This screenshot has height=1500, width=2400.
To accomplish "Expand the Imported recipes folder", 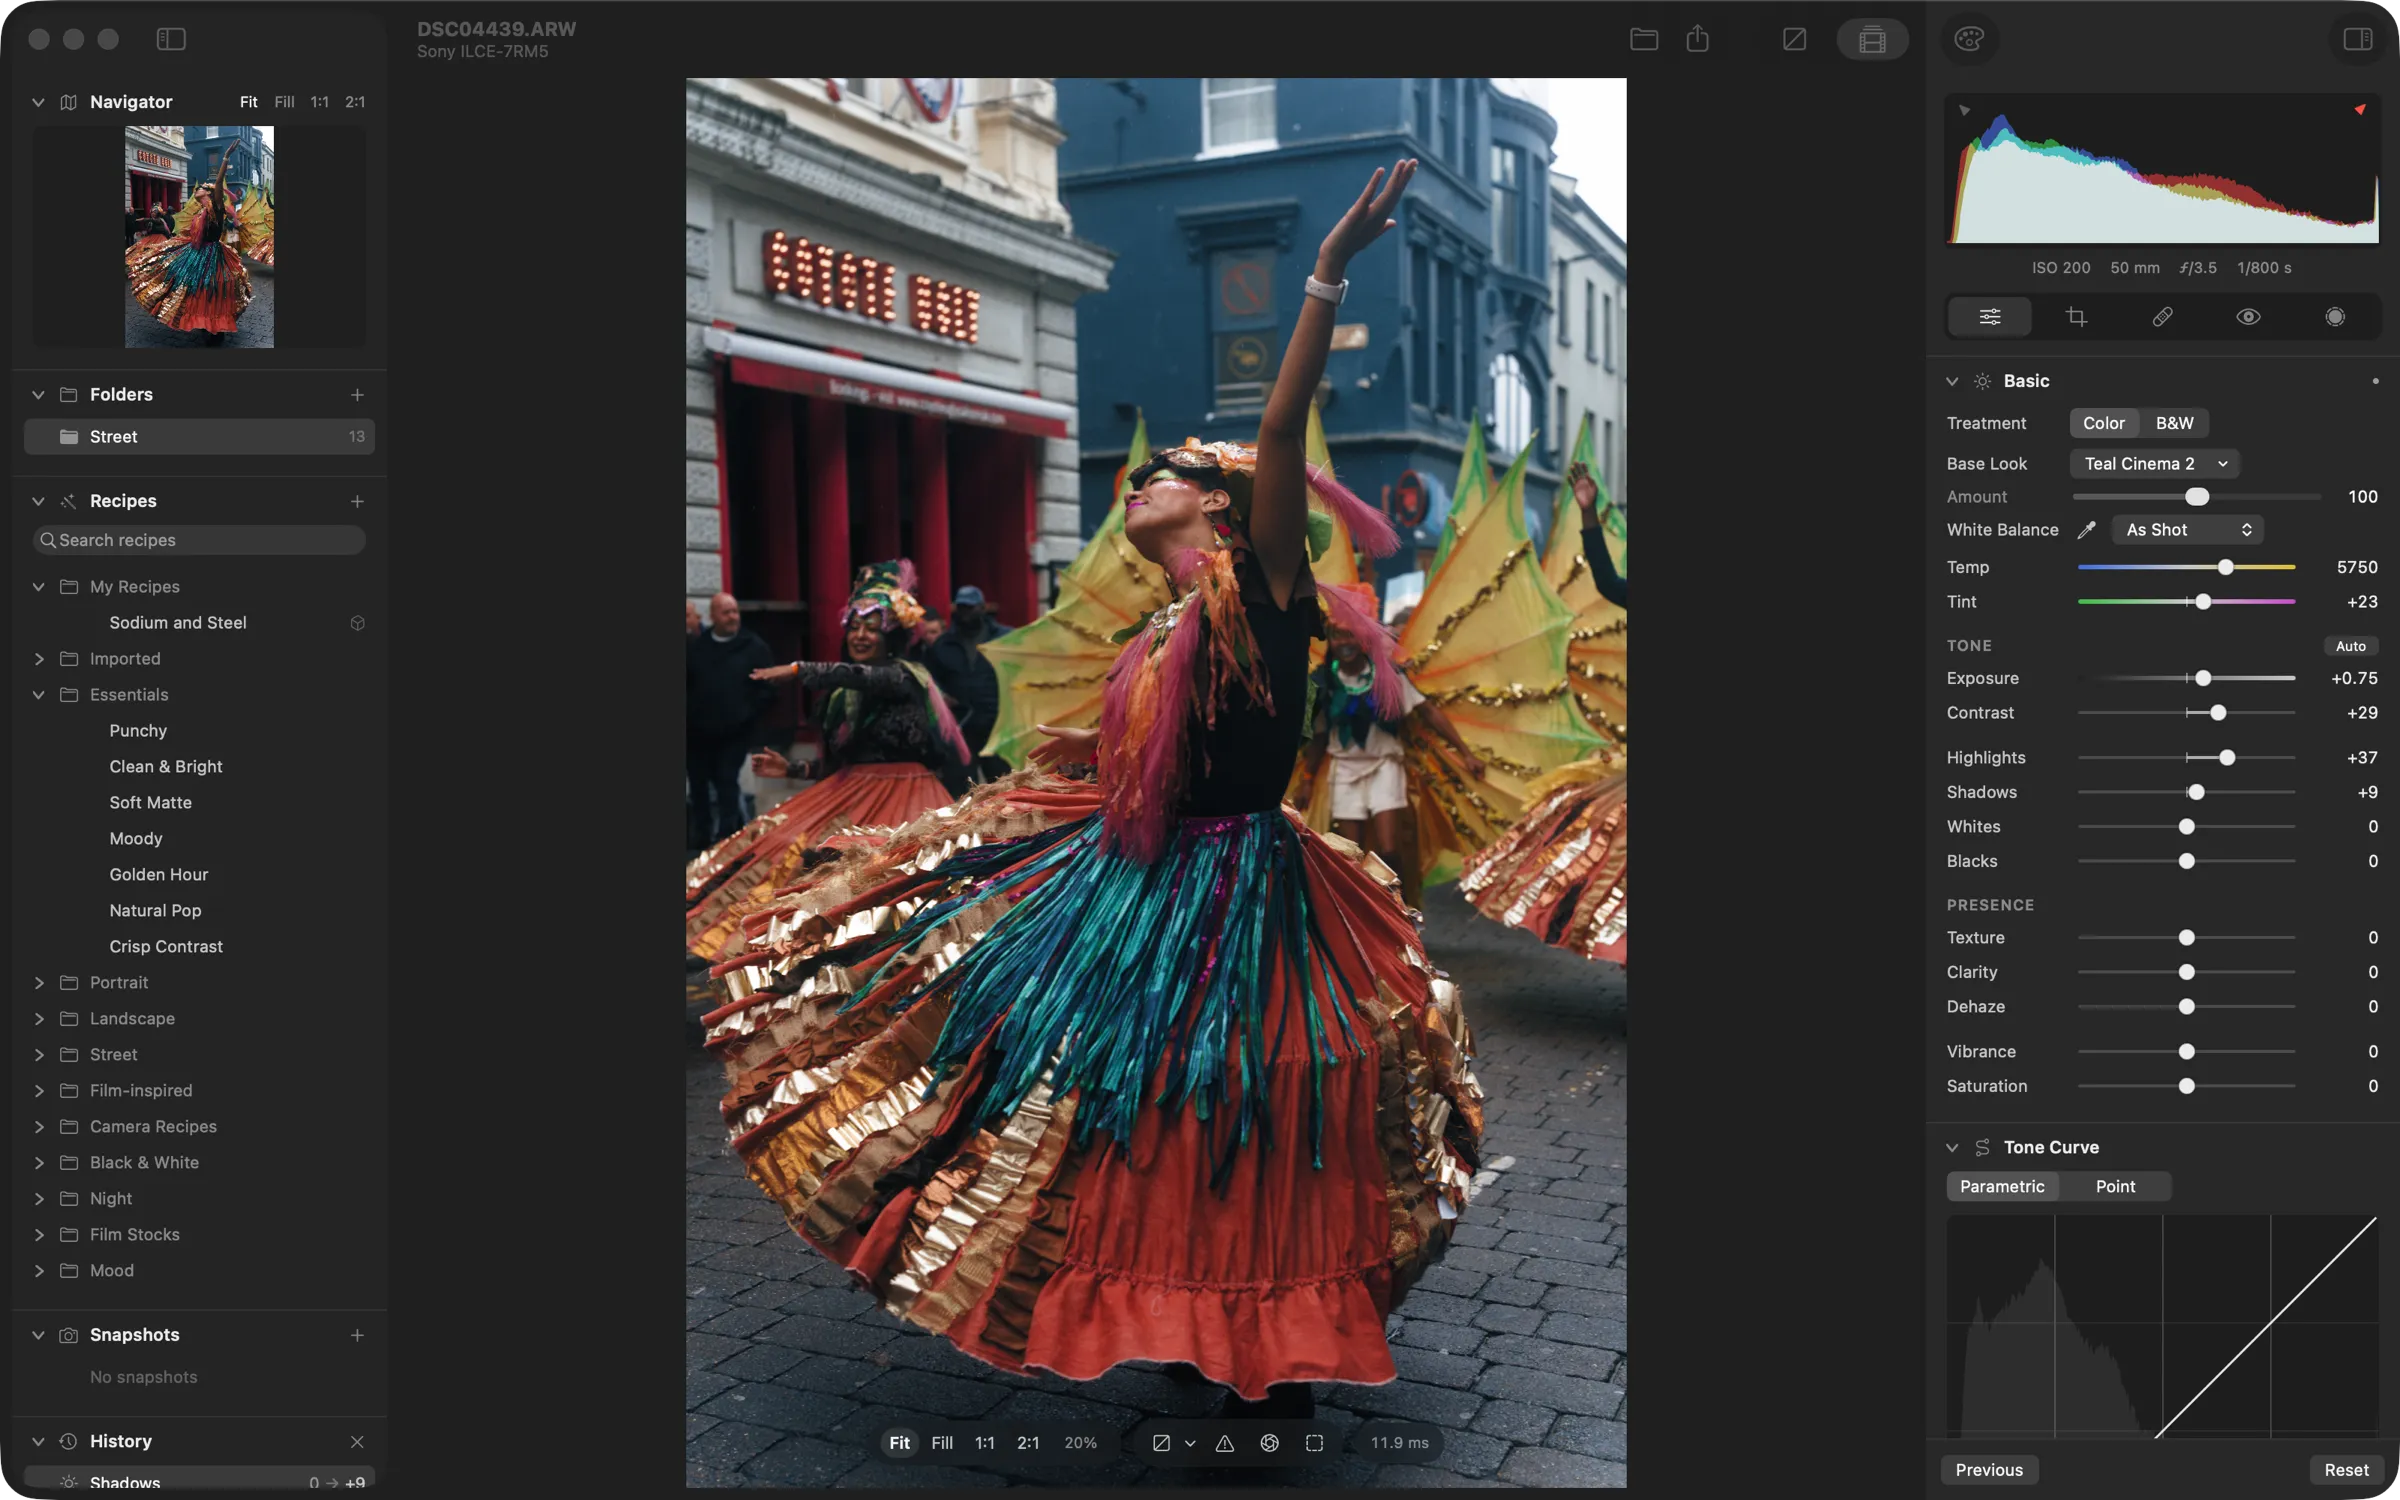I will pyautogui.click(x=39, y=659).
